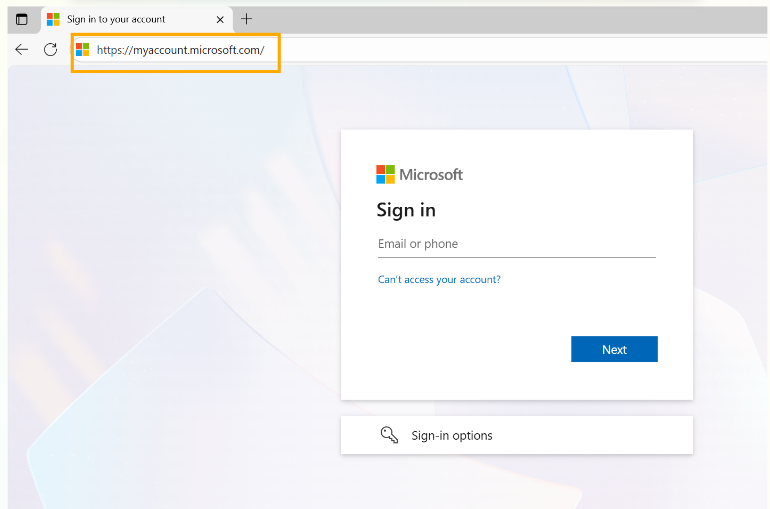Go back using the back arrow
The width and height of the screenshot is (770, 509).
coord(22,49)
